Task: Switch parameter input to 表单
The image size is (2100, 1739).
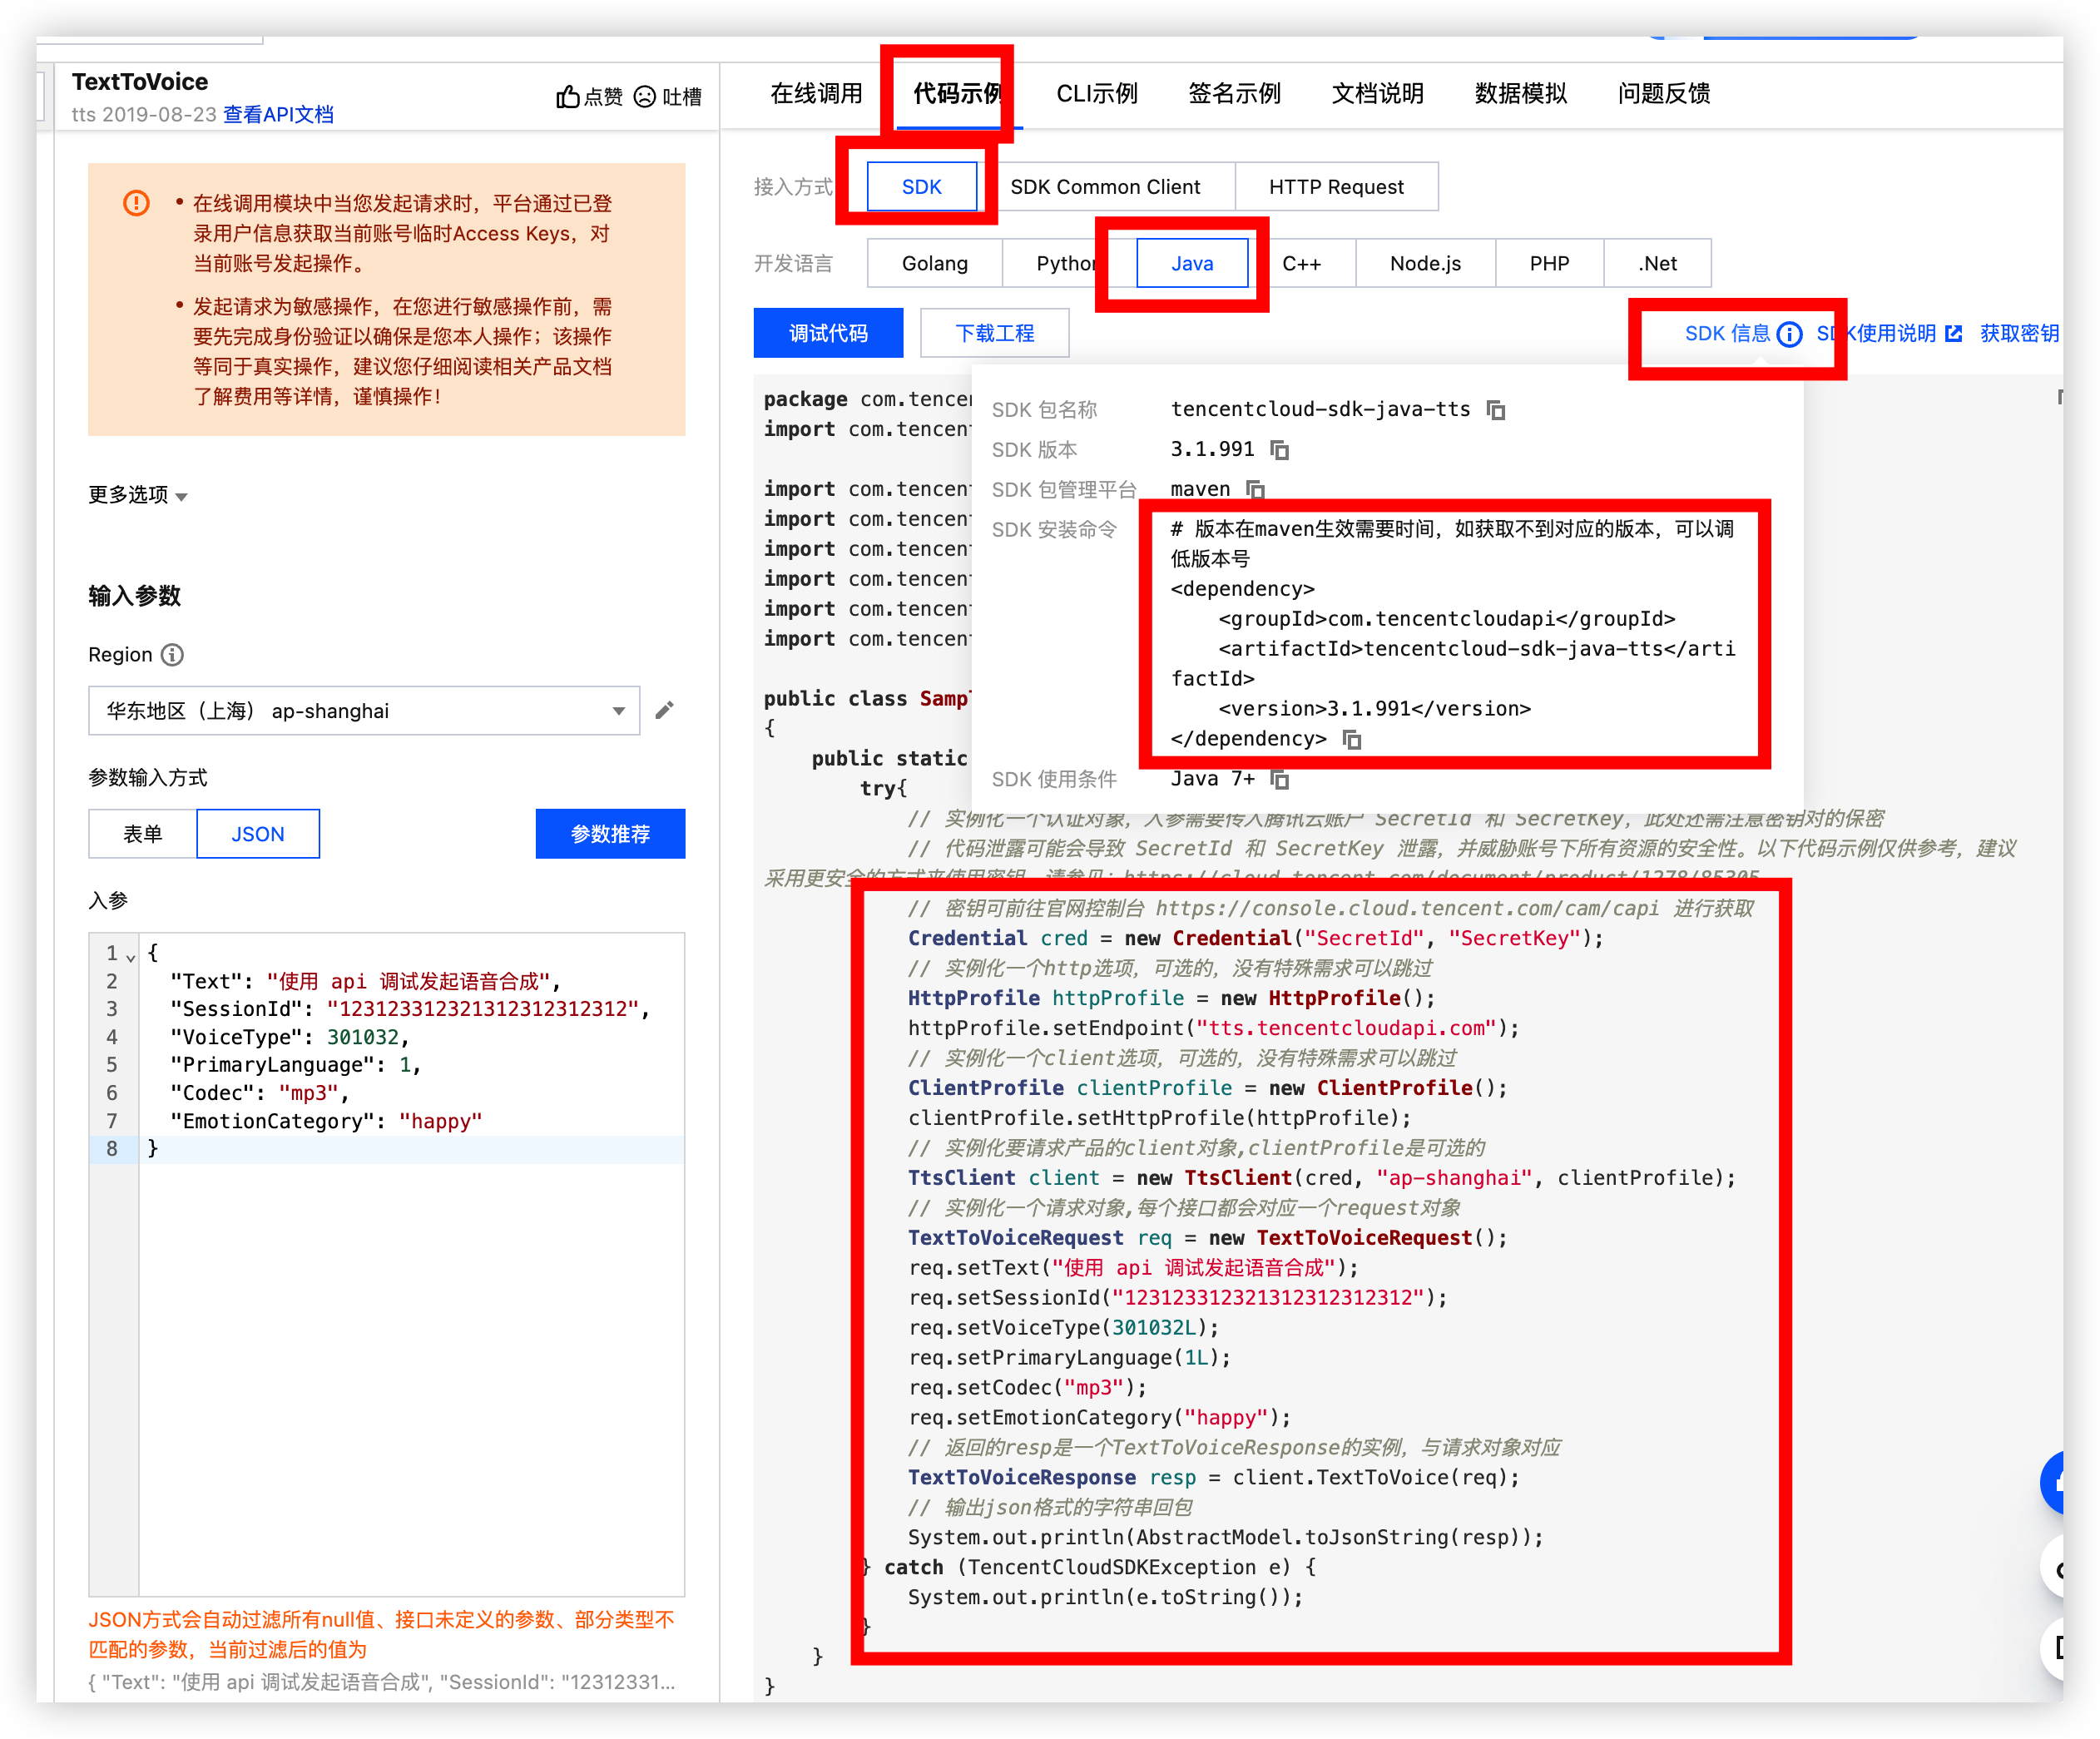Action: click(x=143, y=834)
